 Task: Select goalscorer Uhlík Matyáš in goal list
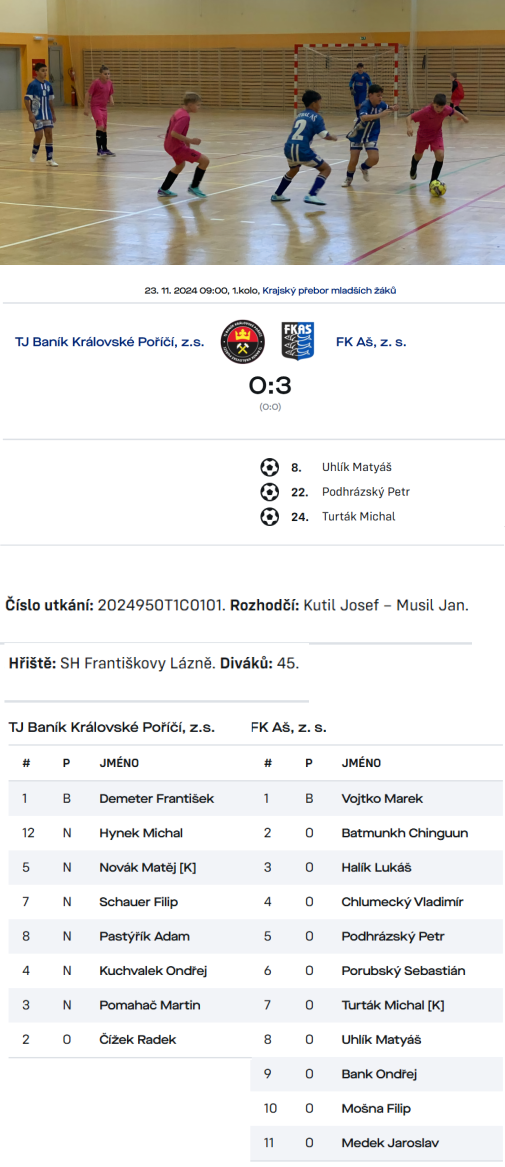click(356, 467)
